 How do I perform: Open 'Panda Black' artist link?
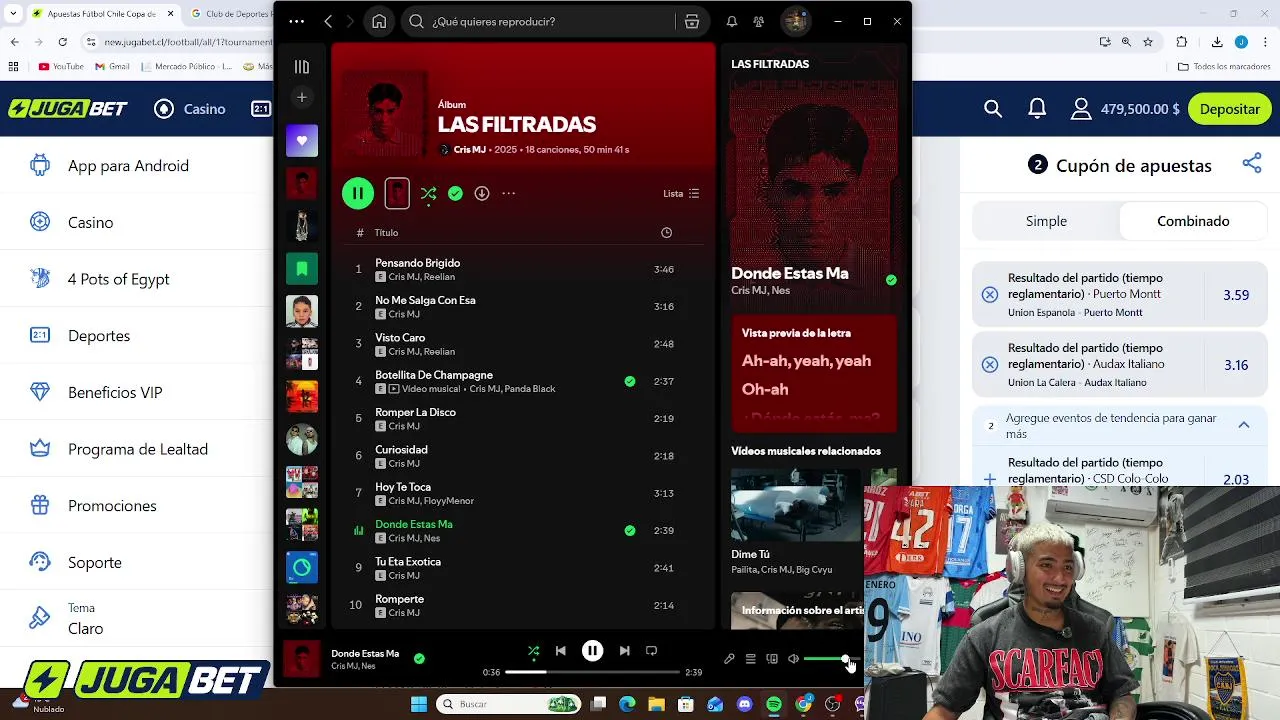pos(529,389)
